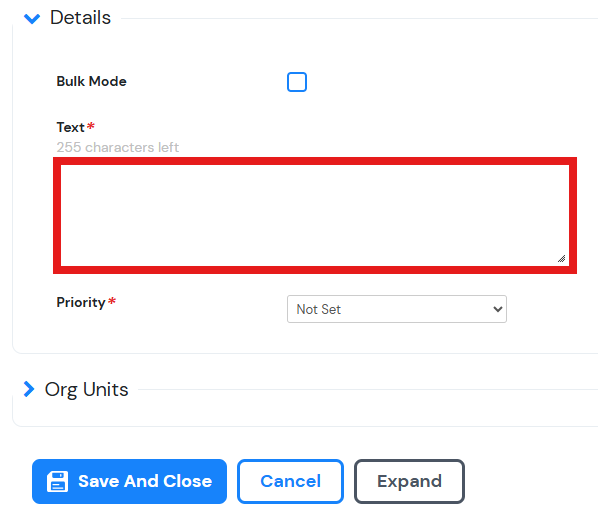Cancel the form
Image resolution: width=598 pixels, height=525 pixels.
coord(290,482)
